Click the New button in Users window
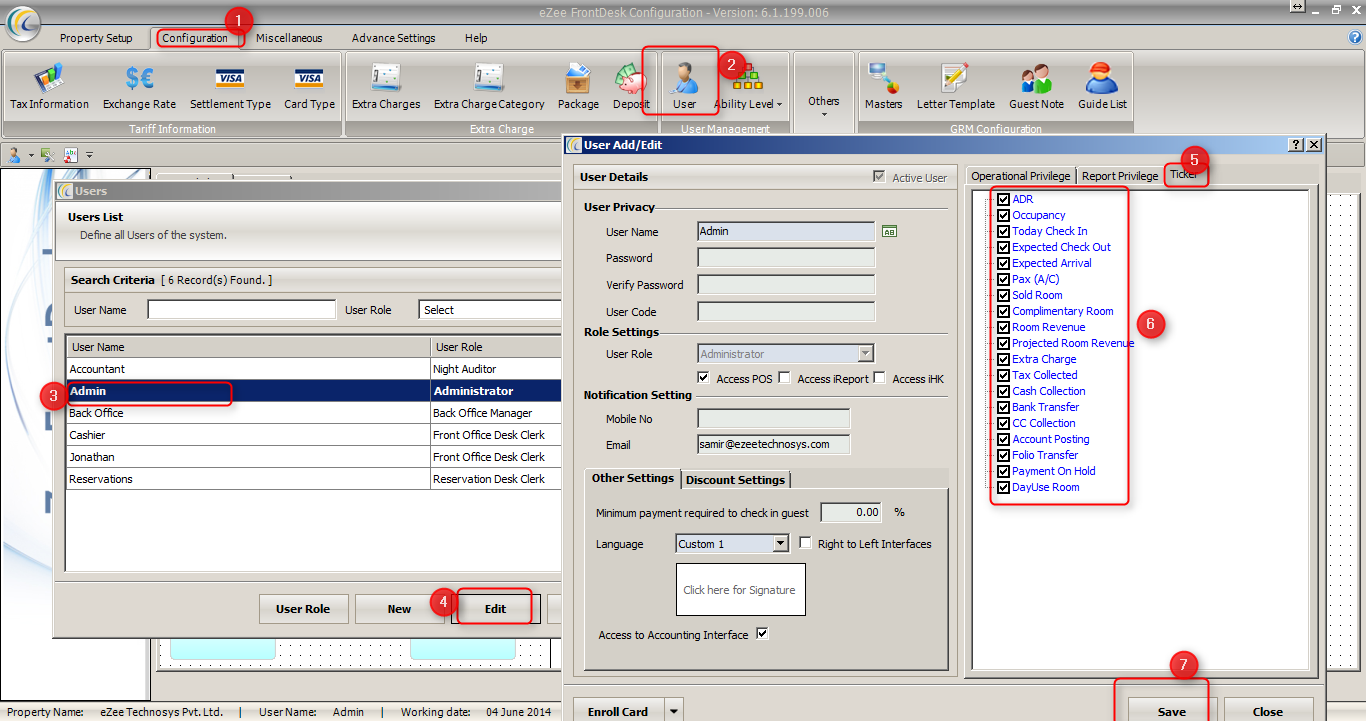 [x=400, y=609]
